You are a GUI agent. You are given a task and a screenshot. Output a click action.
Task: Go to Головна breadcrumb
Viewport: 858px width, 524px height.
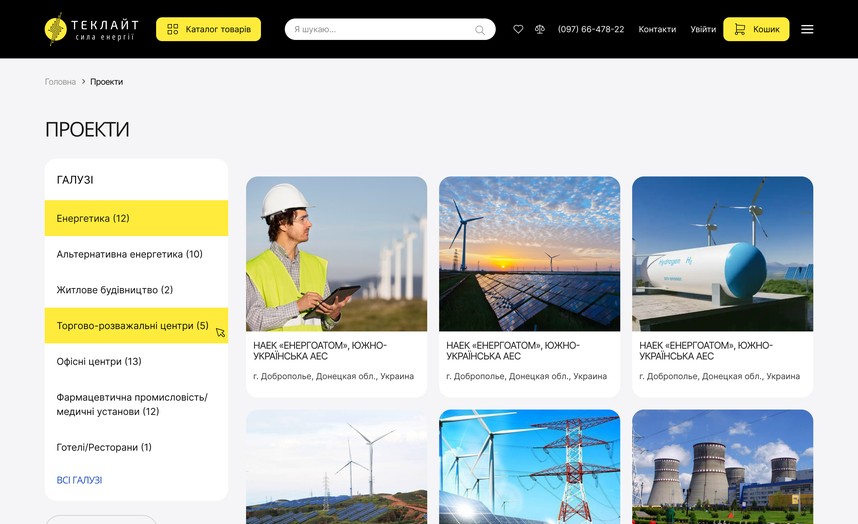[x=60, y=82]
